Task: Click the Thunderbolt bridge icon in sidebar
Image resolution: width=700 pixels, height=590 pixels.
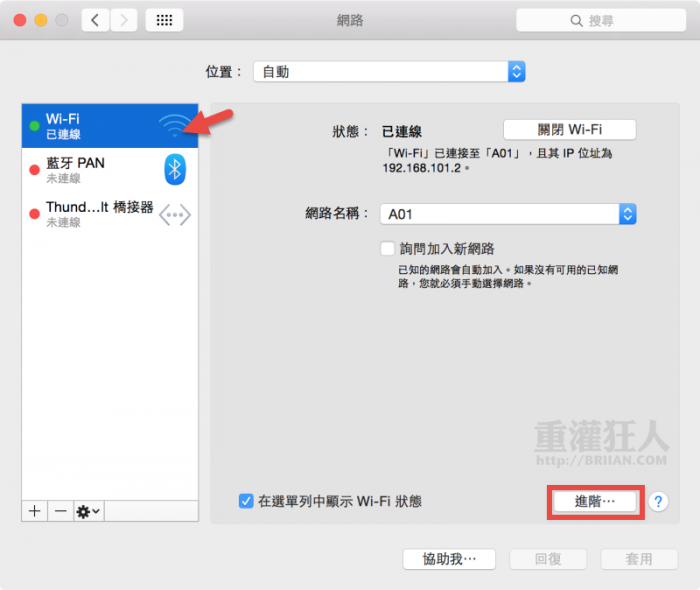Action: click(x=175, y=214)
